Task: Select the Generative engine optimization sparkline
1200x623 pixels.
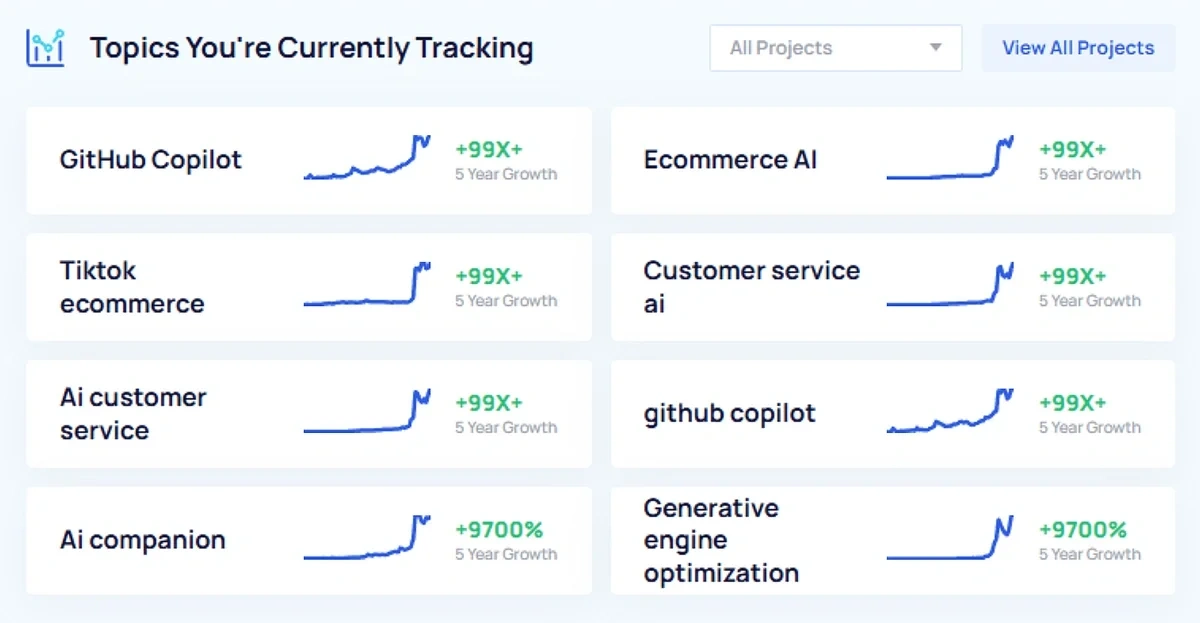Action: point(950,540)
